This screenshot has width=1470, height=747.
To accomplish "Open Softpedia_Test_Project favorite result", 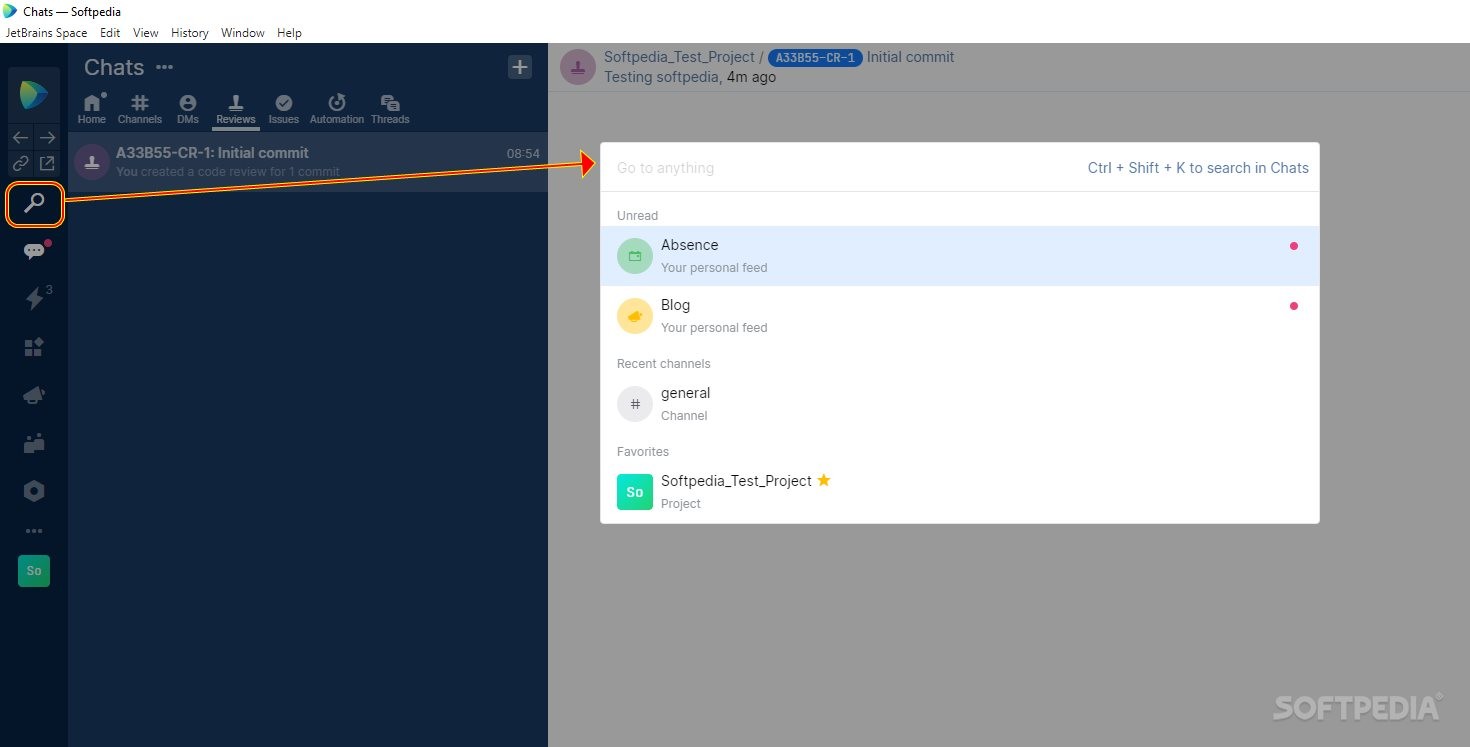I will tap(960, 492).
